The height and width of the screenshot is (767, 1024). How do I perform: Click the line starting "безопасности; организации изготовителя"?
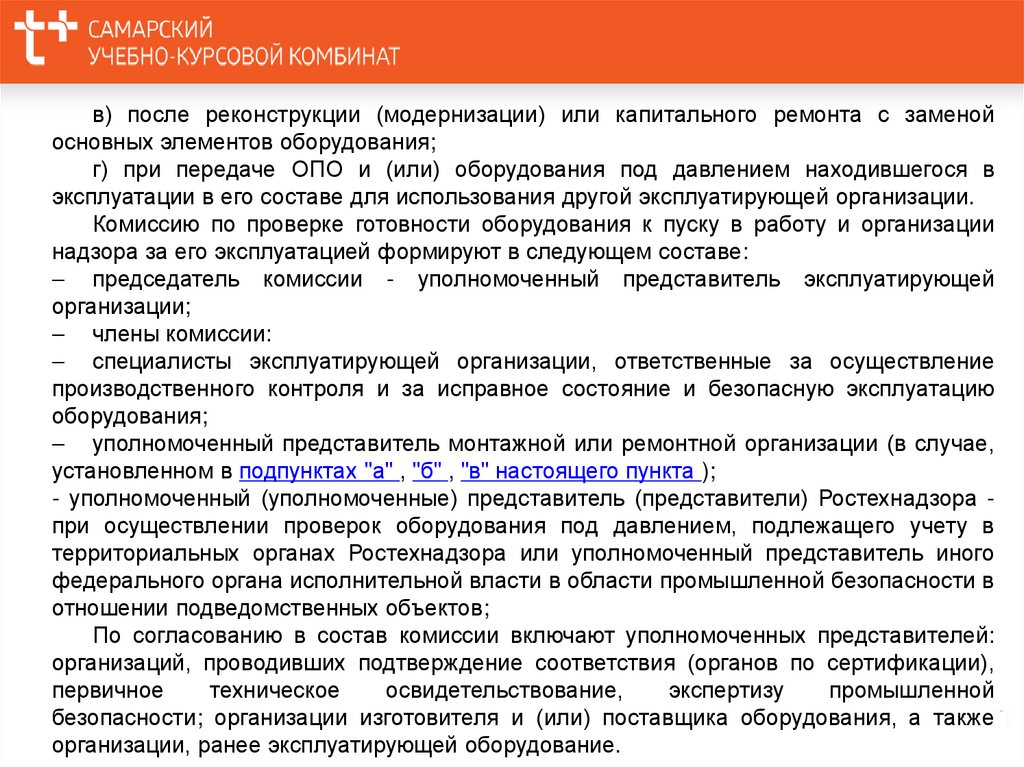(523, 718)
